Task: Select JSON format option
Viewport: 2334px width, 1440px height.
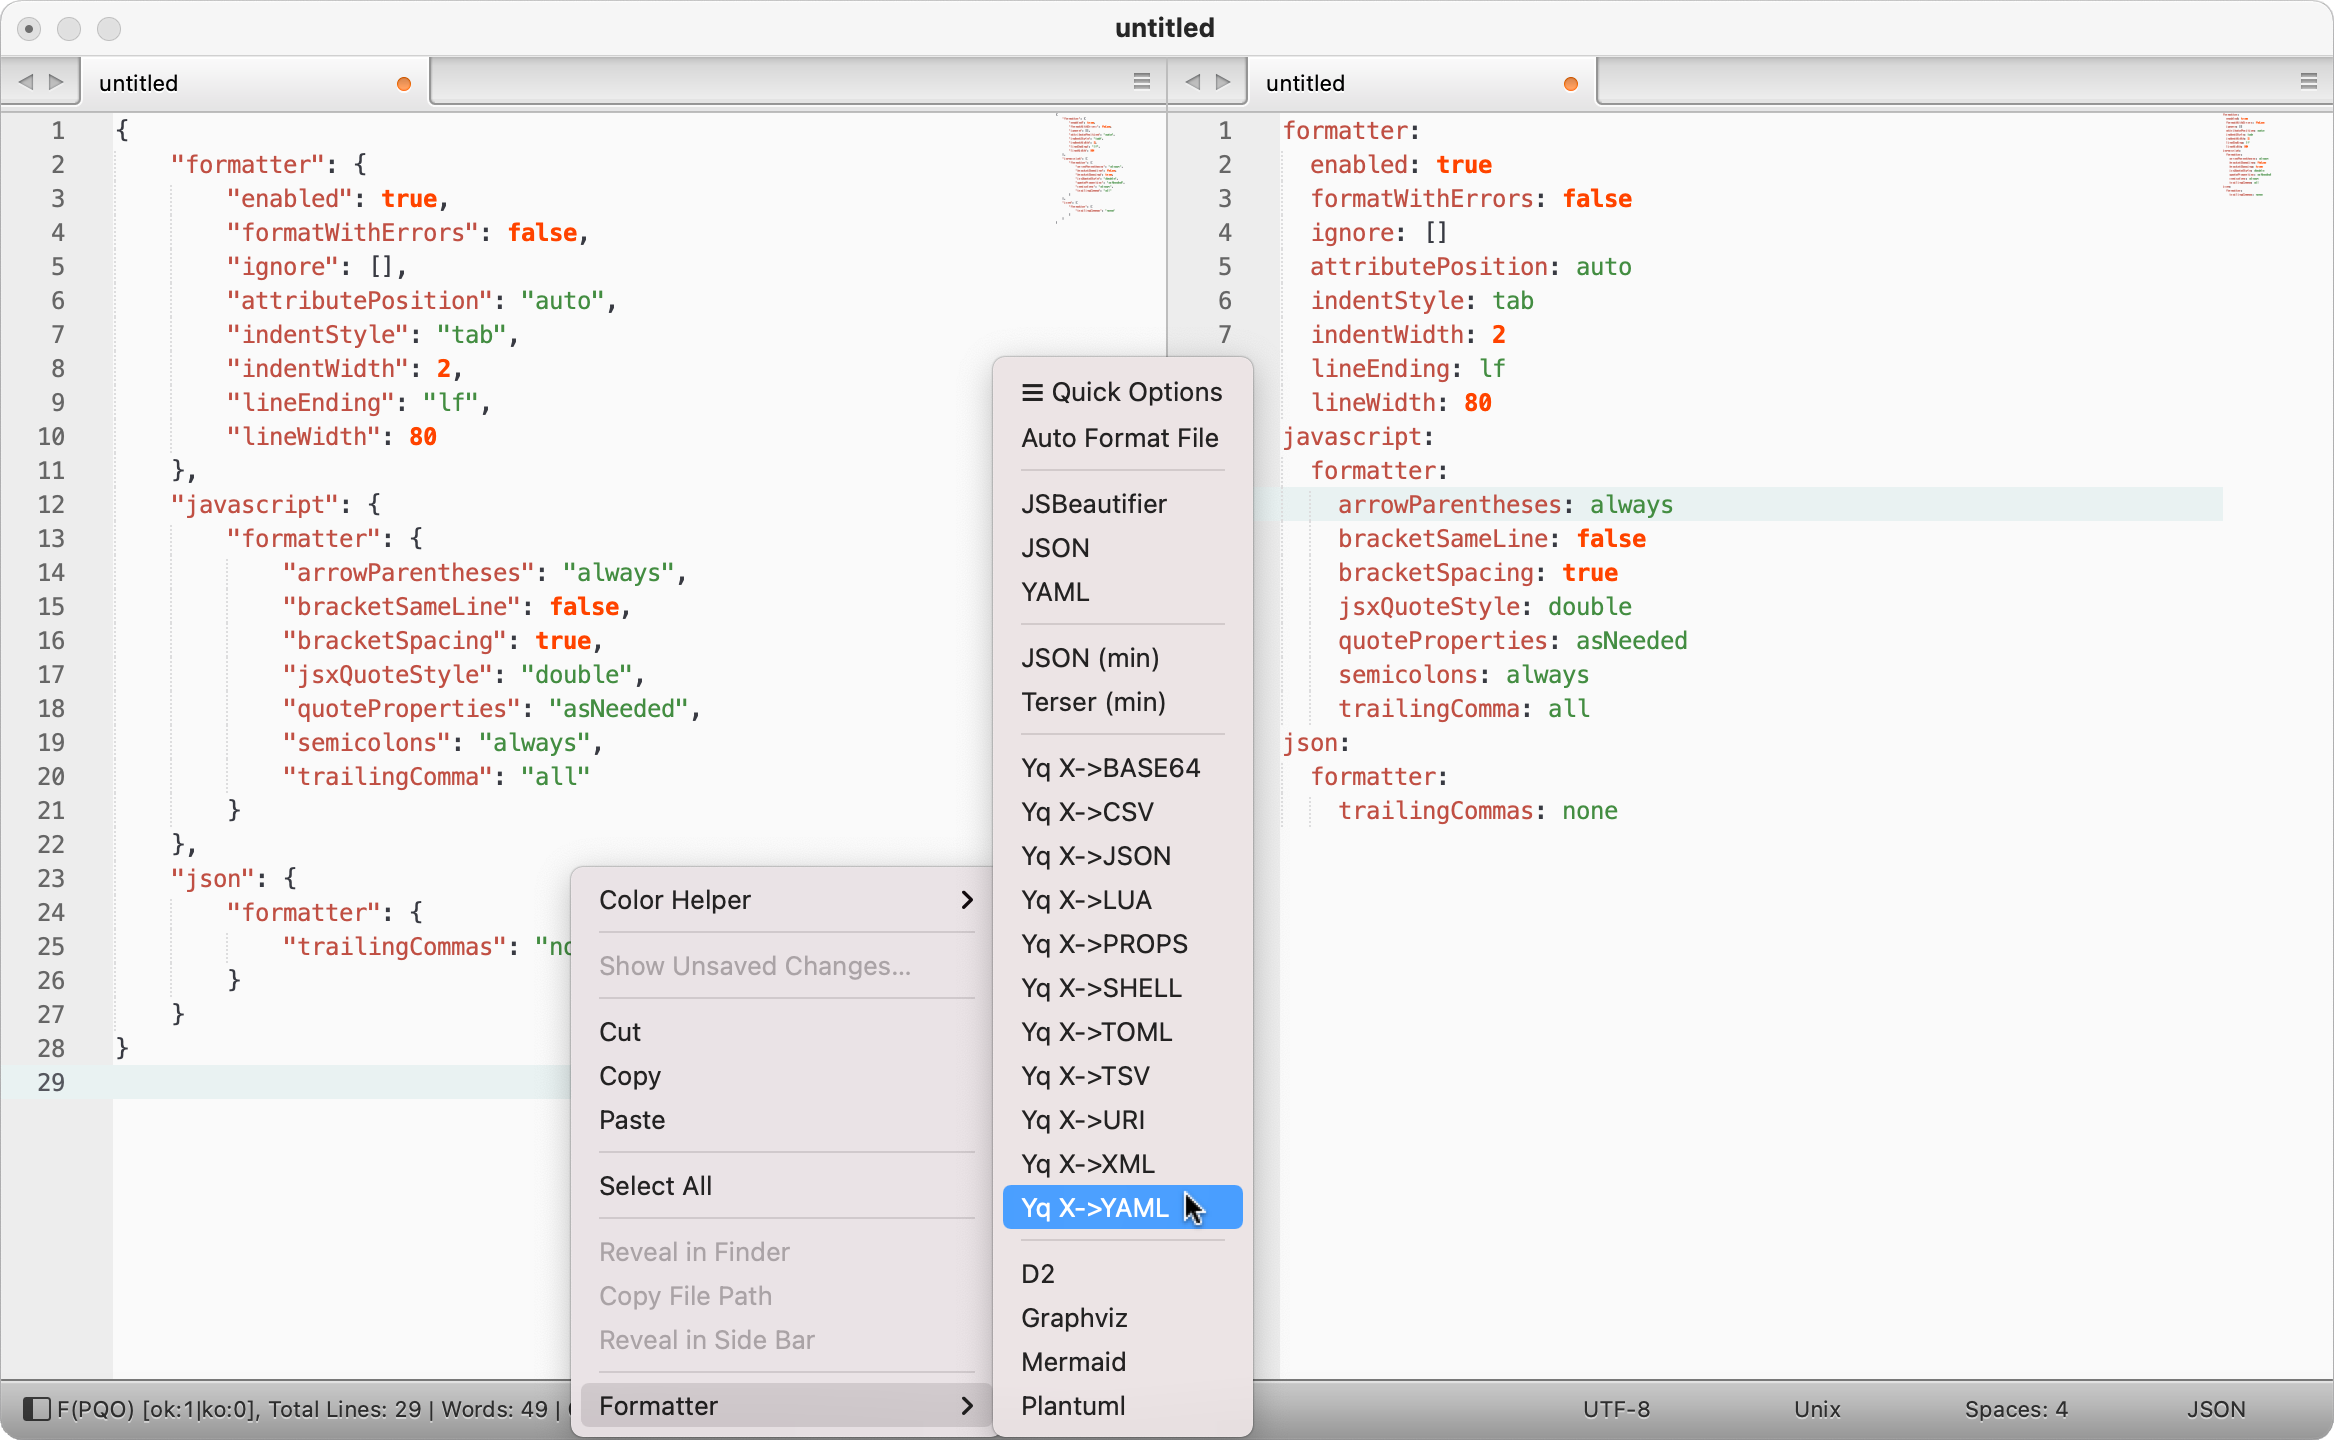Action: 1055,547
